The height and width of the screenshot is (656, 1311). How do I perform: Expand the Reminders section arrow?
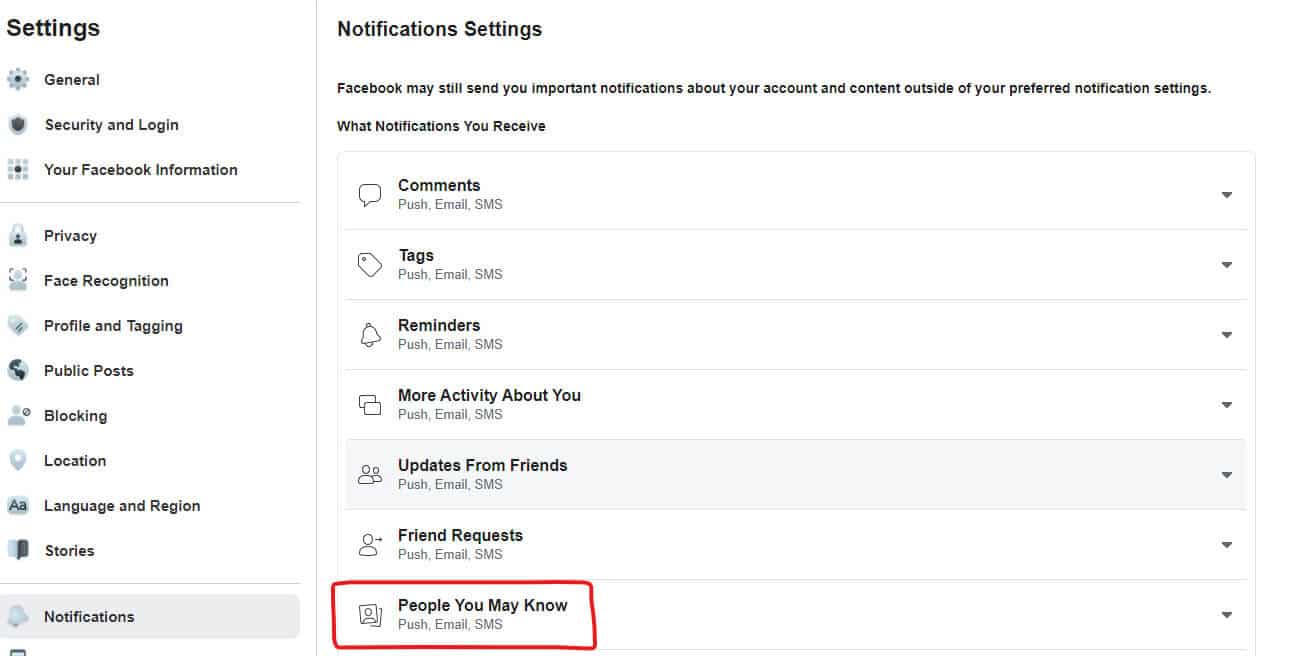pyautogui.click(x=1227, y=335)
